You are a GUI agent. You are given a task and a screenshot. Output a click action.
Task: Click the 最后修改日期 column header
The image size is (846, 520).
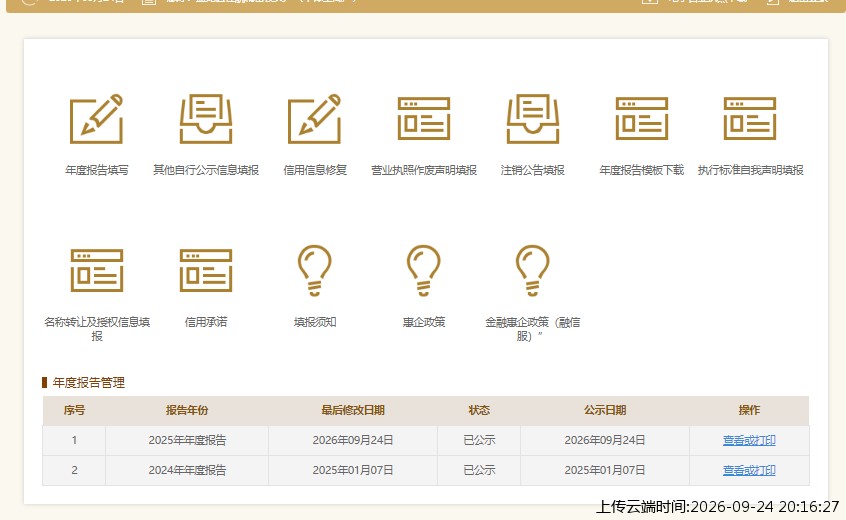(x=353, y=410)
